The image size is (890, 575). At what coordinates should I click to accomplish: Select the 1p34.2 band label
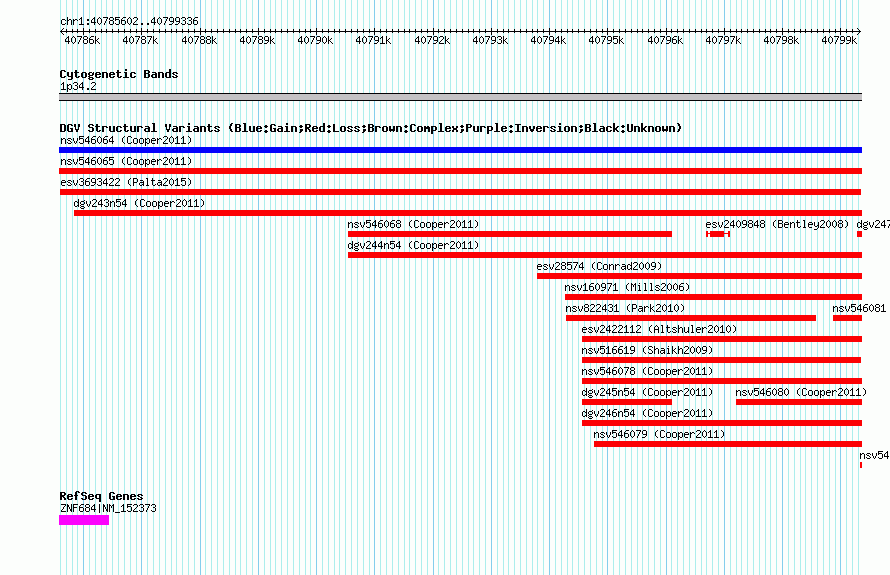(x=78, y=86)
